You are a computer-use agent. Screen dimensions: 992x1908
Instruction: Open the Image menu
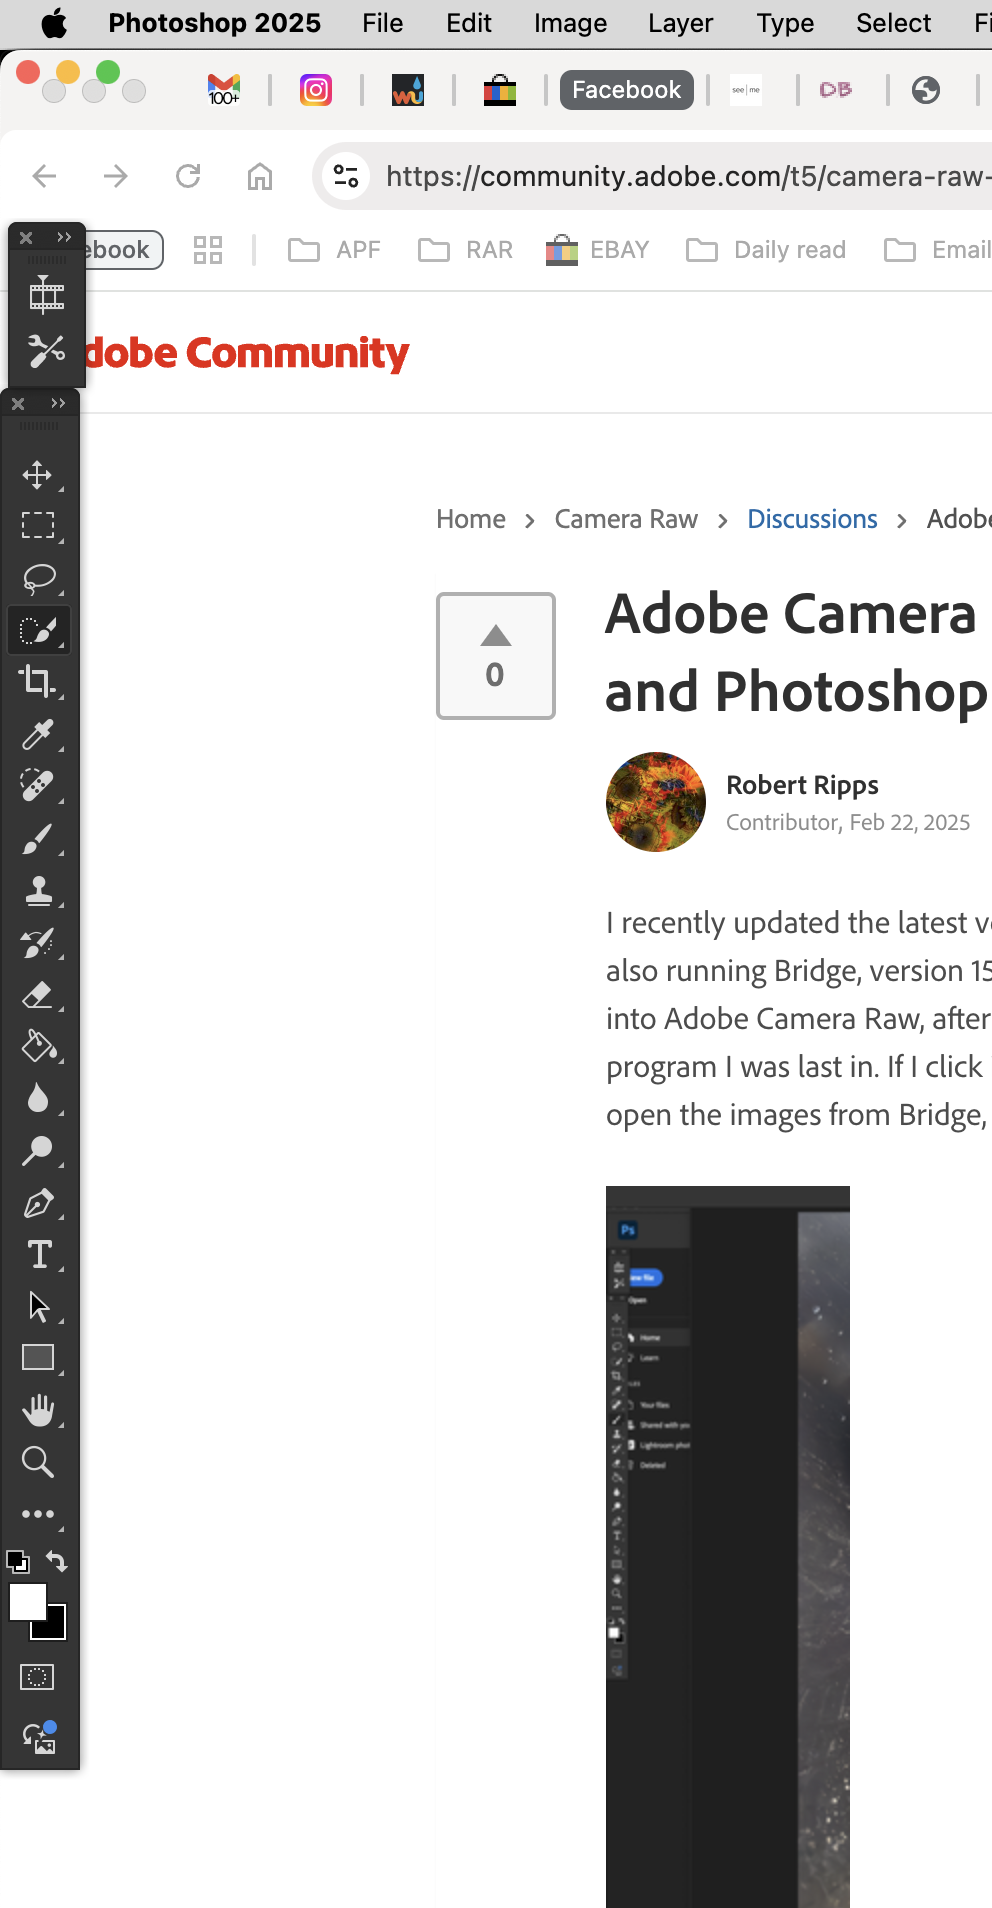click(570, 23)
